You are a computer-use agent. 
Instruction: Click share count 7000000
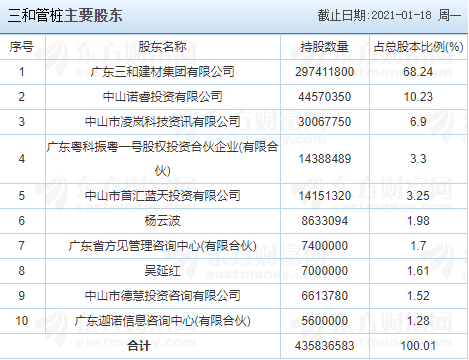324,271
